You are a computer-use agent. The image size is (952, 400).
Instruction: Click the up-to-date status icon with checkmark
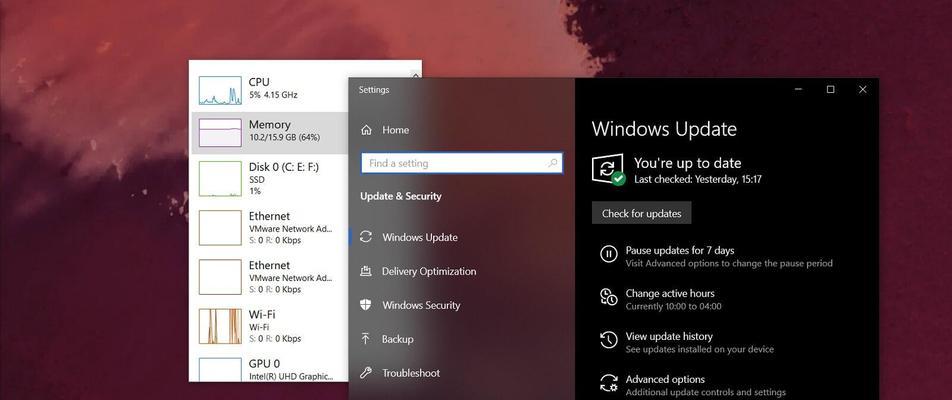[608, 169]
